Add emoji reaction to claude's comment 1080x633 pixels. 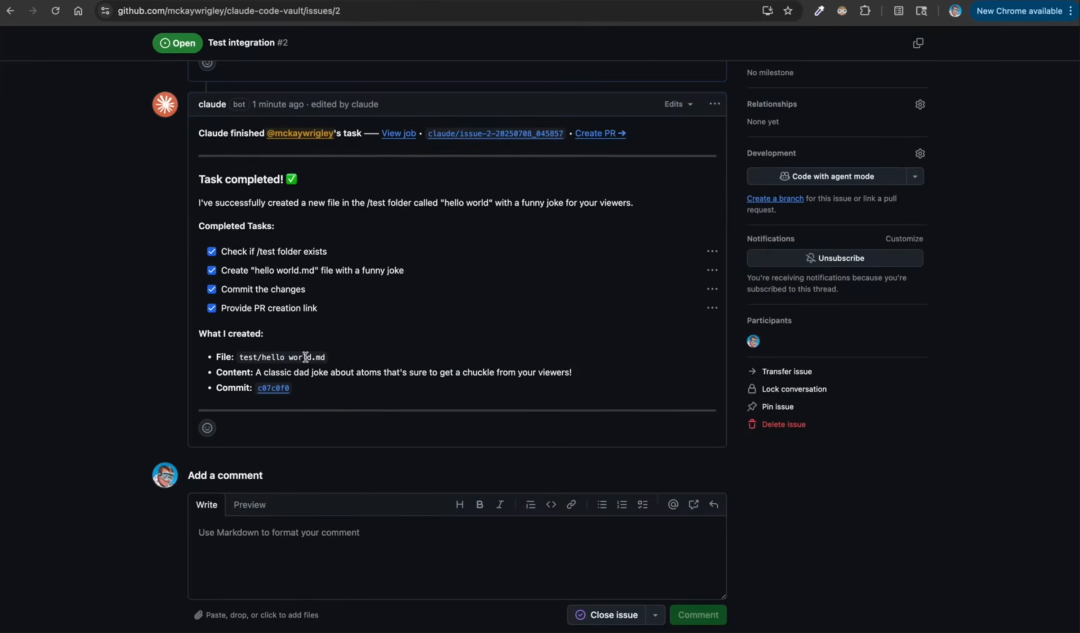(x=207, y=428)
